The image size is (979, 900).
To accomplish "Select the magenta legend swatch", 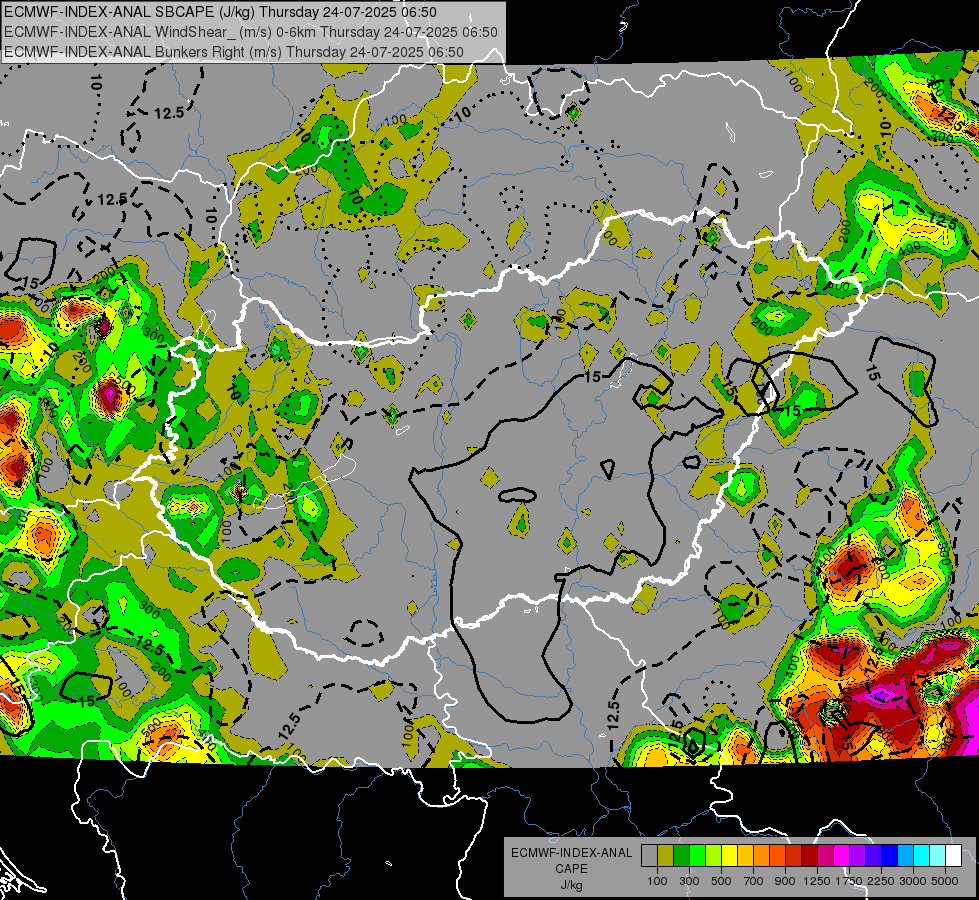I will tap(842, 856).
